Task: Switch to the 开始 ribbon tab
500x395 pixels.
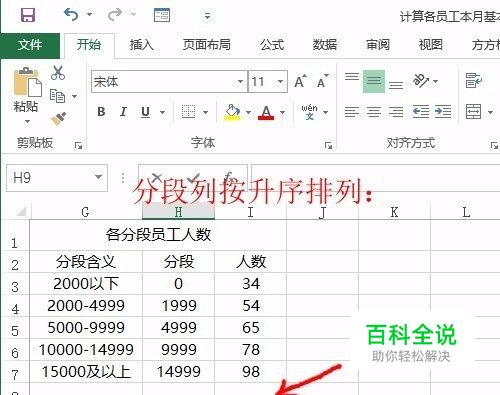Action: click(x=89, y=45)
